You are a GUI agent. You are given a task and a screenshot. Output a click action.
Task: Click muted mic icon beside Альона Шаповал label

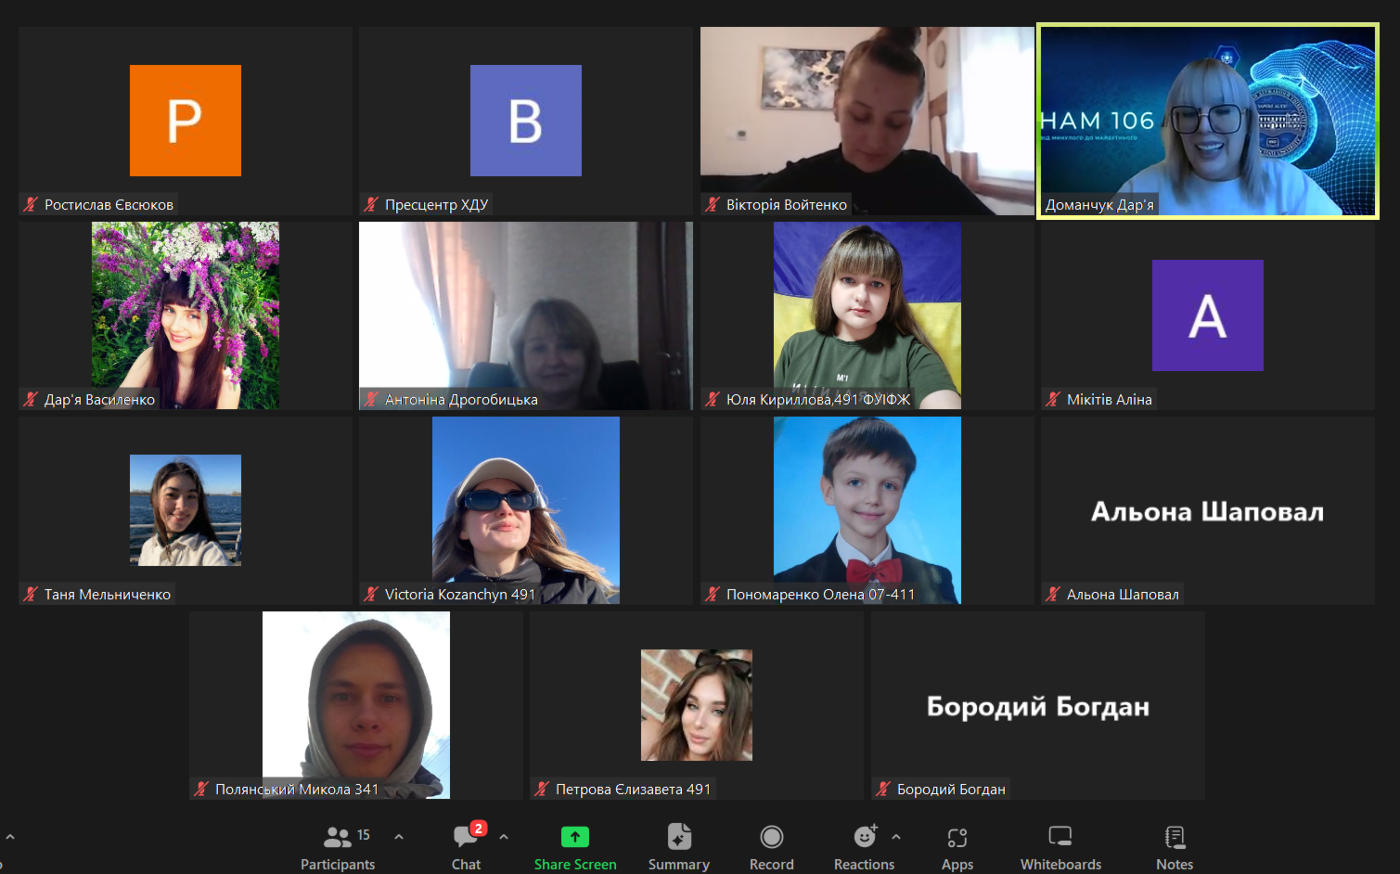[x=1052, y=594]
